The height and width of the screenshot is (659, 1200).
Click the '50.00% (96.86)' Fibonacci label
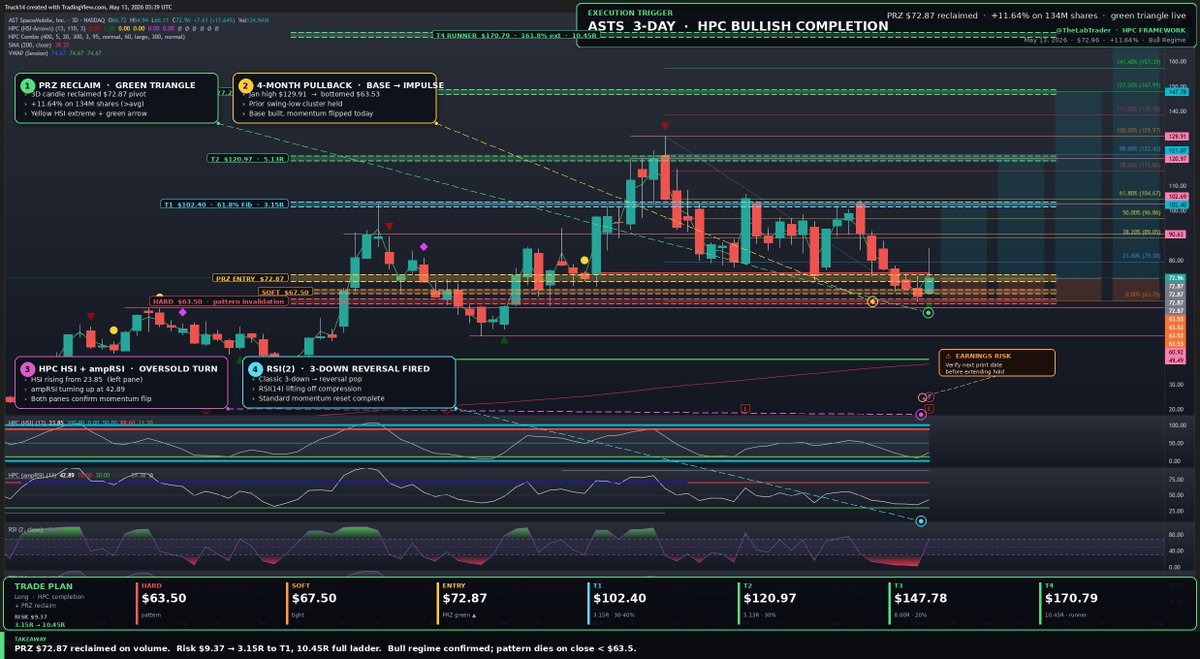1140,213
